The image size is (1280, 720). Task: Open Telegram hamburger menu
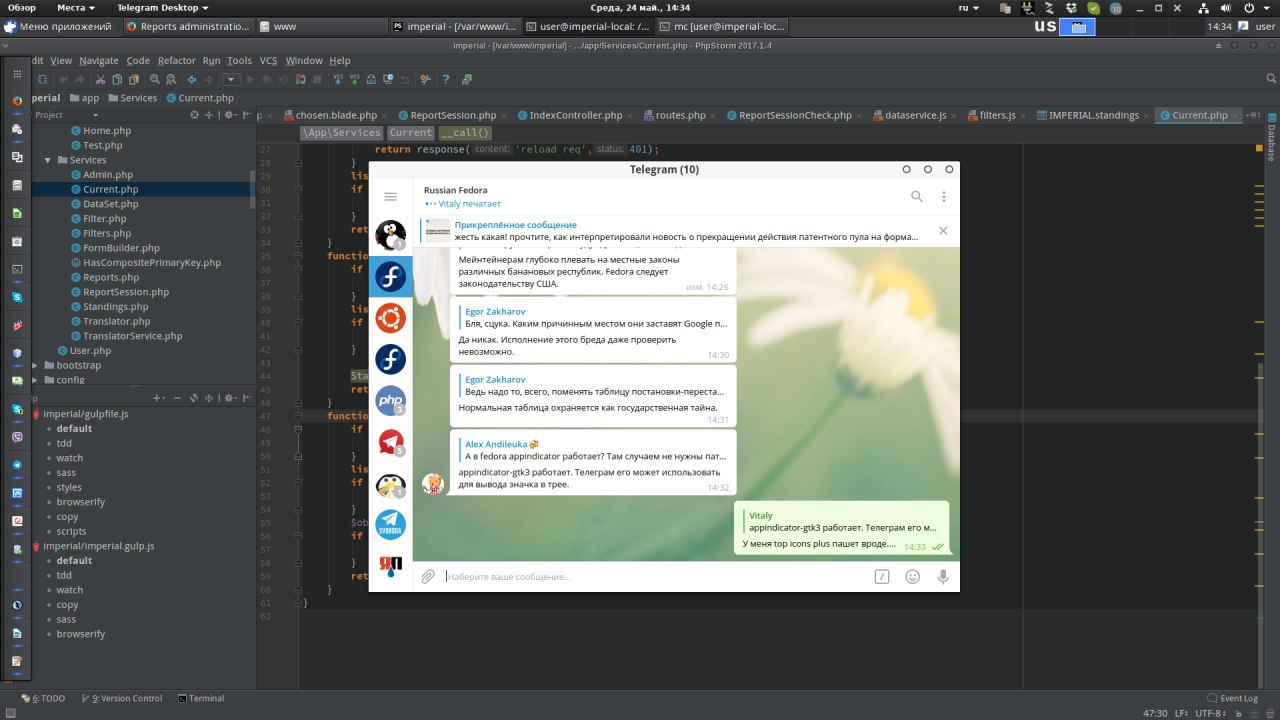coord(391,197)
